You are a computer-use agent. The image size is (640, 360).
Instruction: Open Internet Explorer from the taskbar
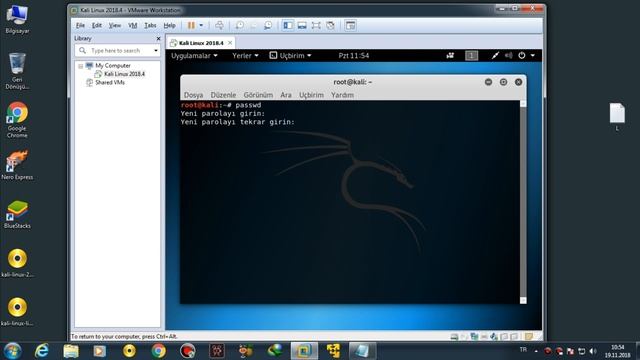42,351
